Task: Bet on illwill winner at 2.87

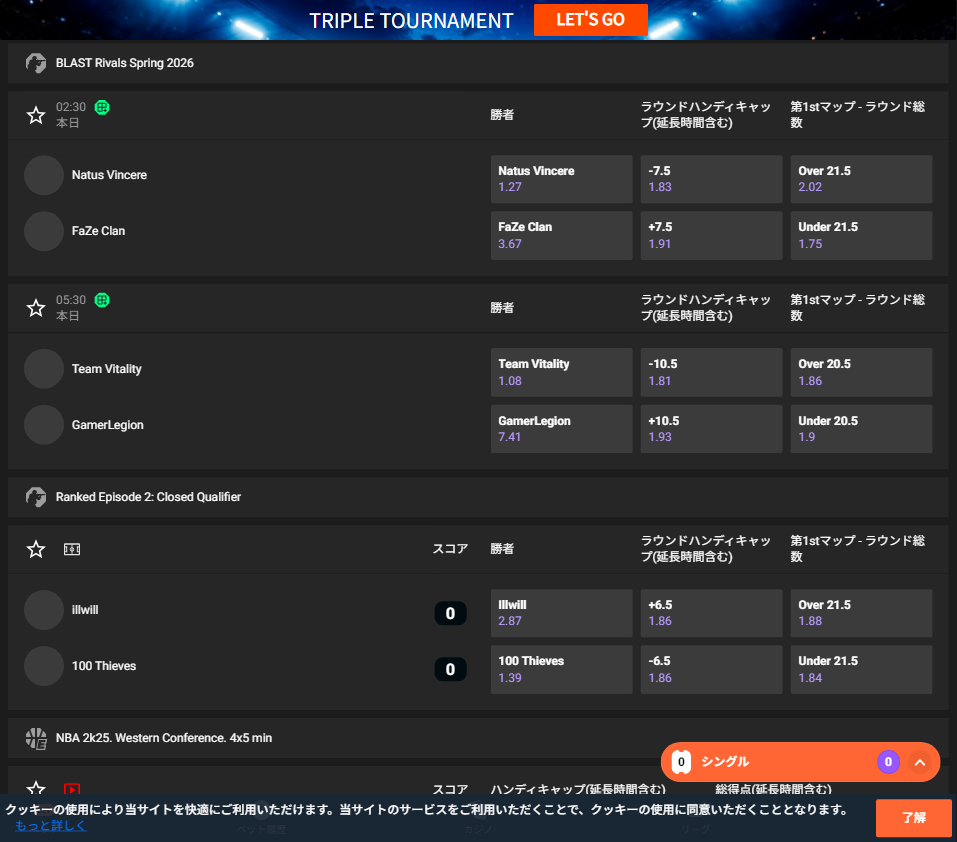Action: click(x=562, y=613)
